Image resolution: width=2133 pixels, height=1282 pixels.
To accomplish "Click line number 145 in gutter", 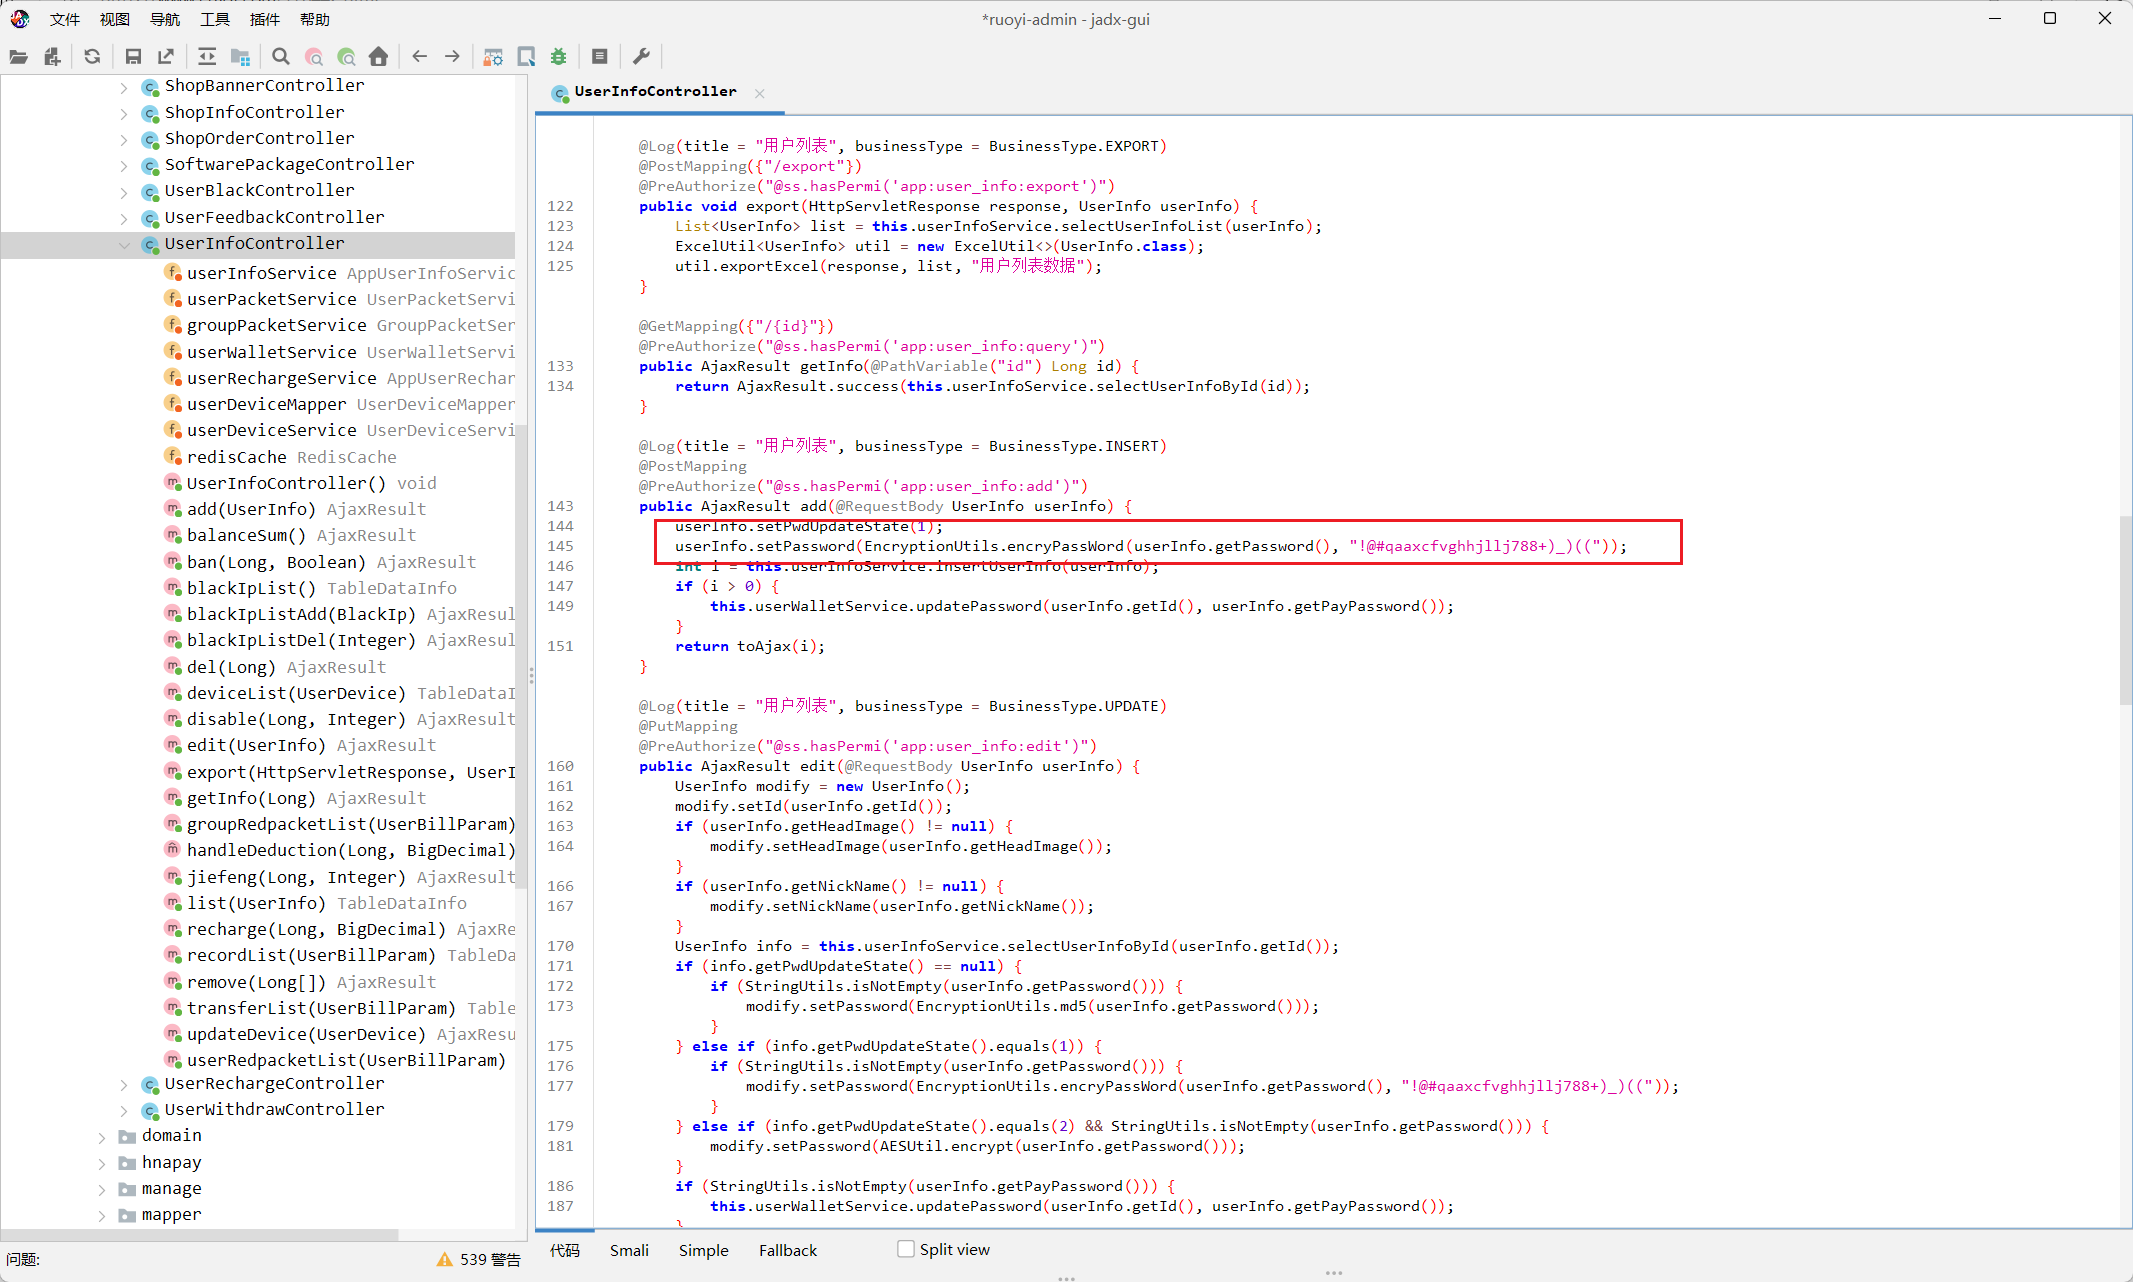I will point(560,546).
